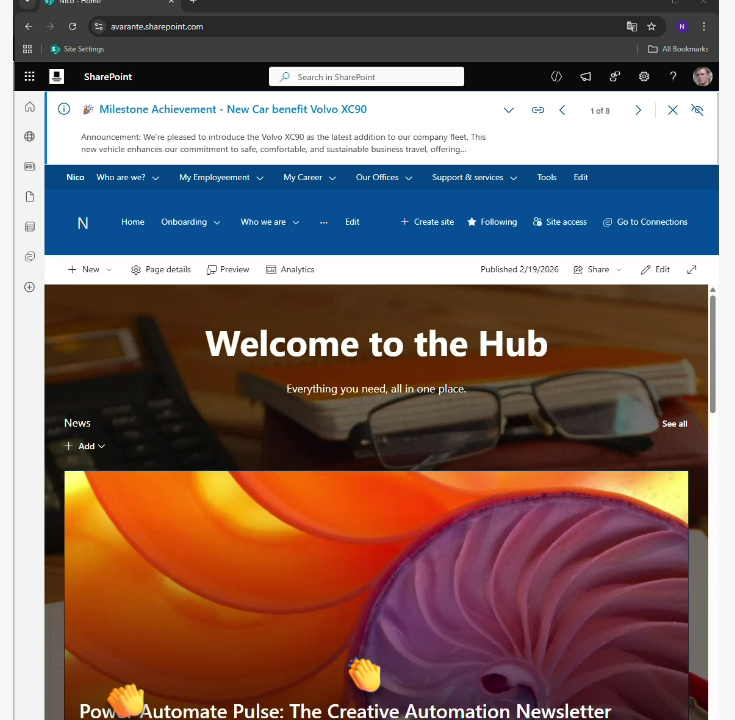Click the Create site button
Screen dimensions: 735x720
427,222
